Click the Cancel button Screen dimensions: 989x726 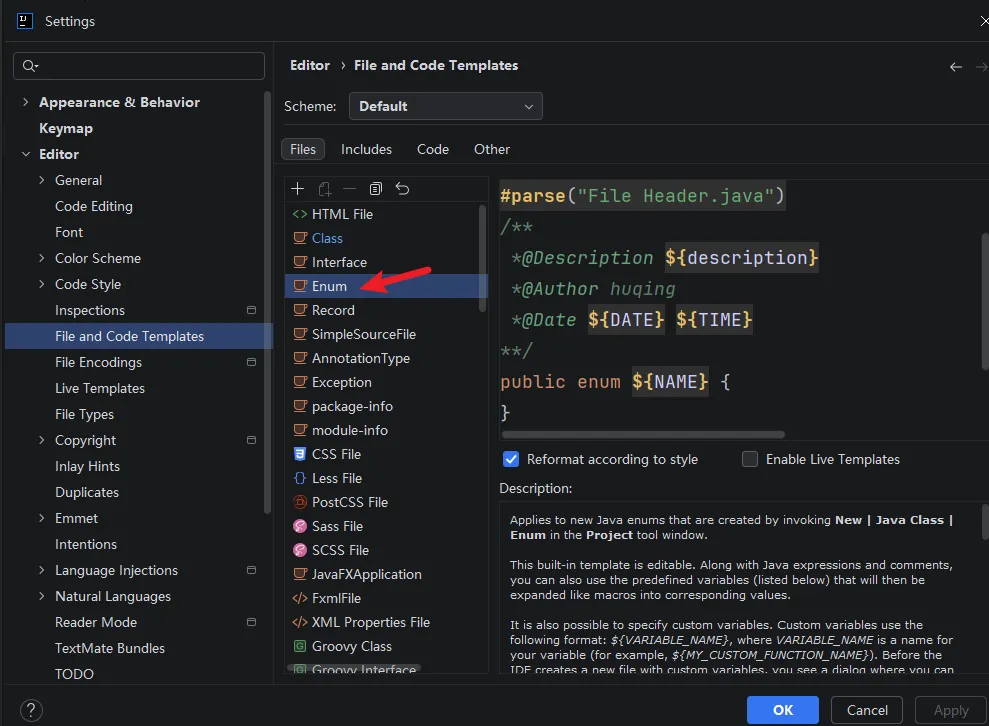[867, 710]
